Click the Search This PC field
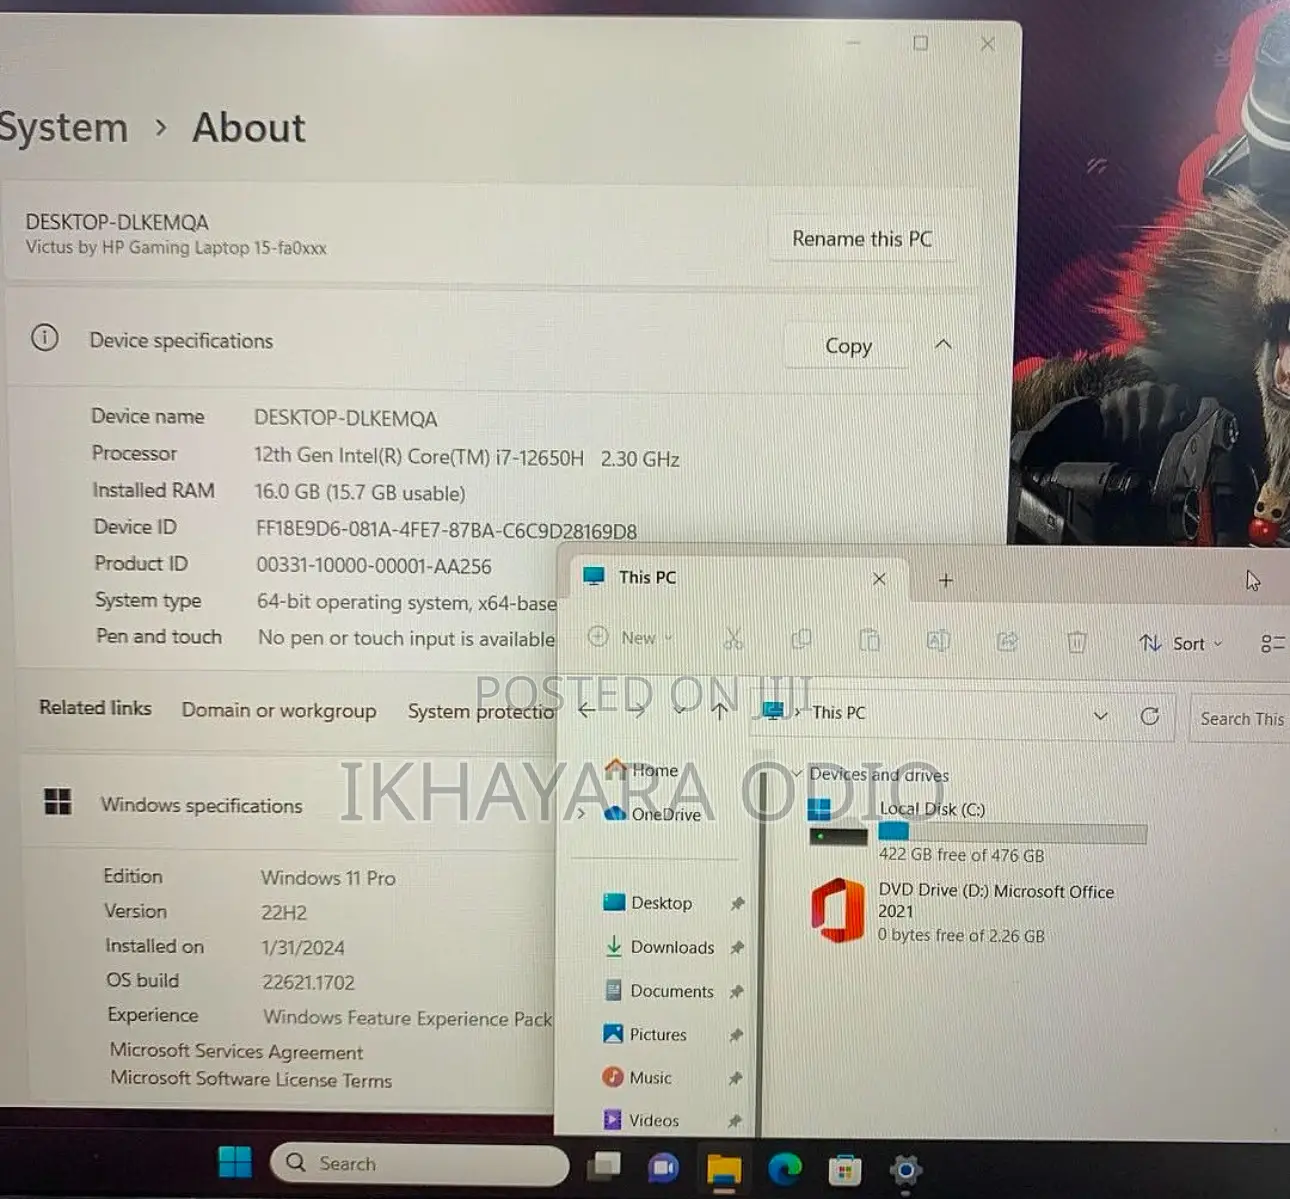Viewport: 1290px width, 1199px height. (1240, 718)
